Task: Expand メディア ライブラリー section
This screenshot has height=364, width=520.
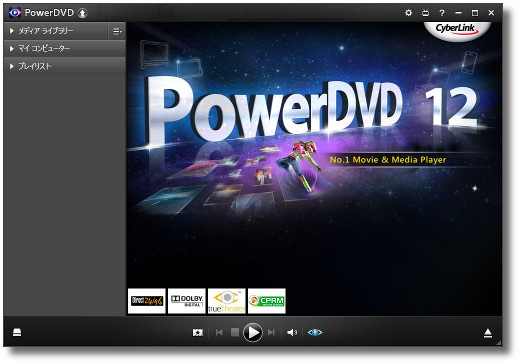Action: [x=12, y=31]
